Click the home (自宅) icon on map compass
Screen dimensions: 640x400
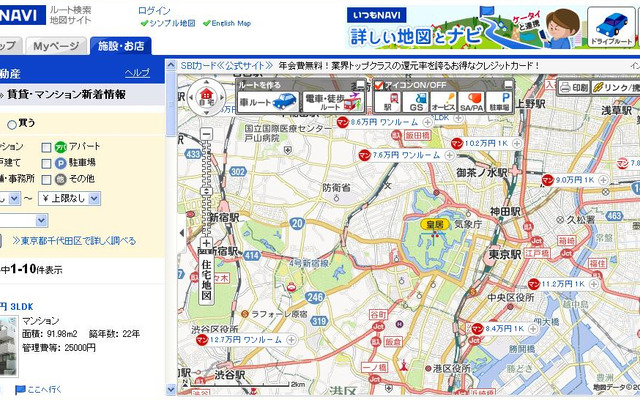207,97
